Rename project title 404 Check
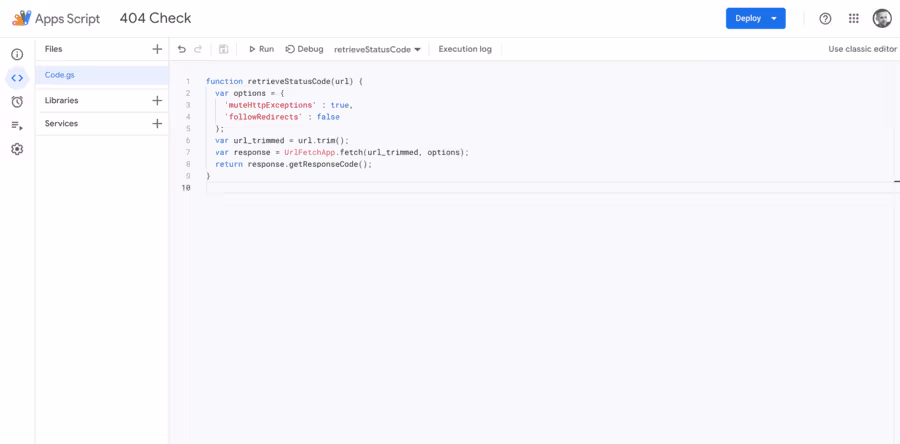This screenshot has width=900, height=444. tap(156, 18)
